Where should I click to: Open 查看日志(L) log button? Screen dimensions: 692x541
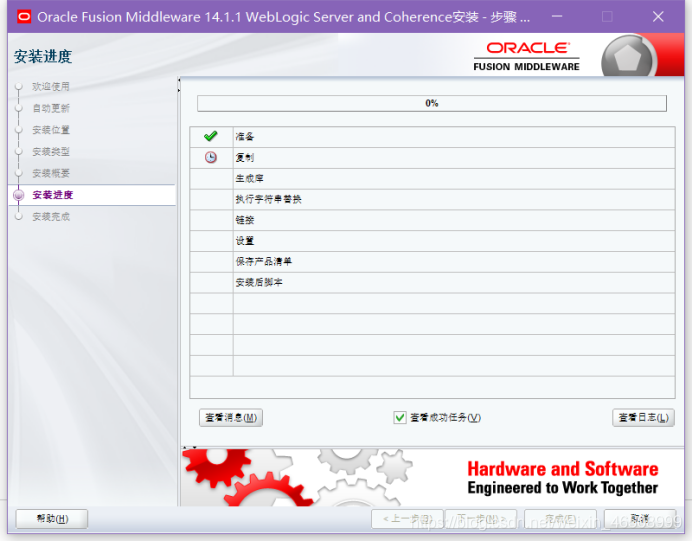(x=643, y=417)
